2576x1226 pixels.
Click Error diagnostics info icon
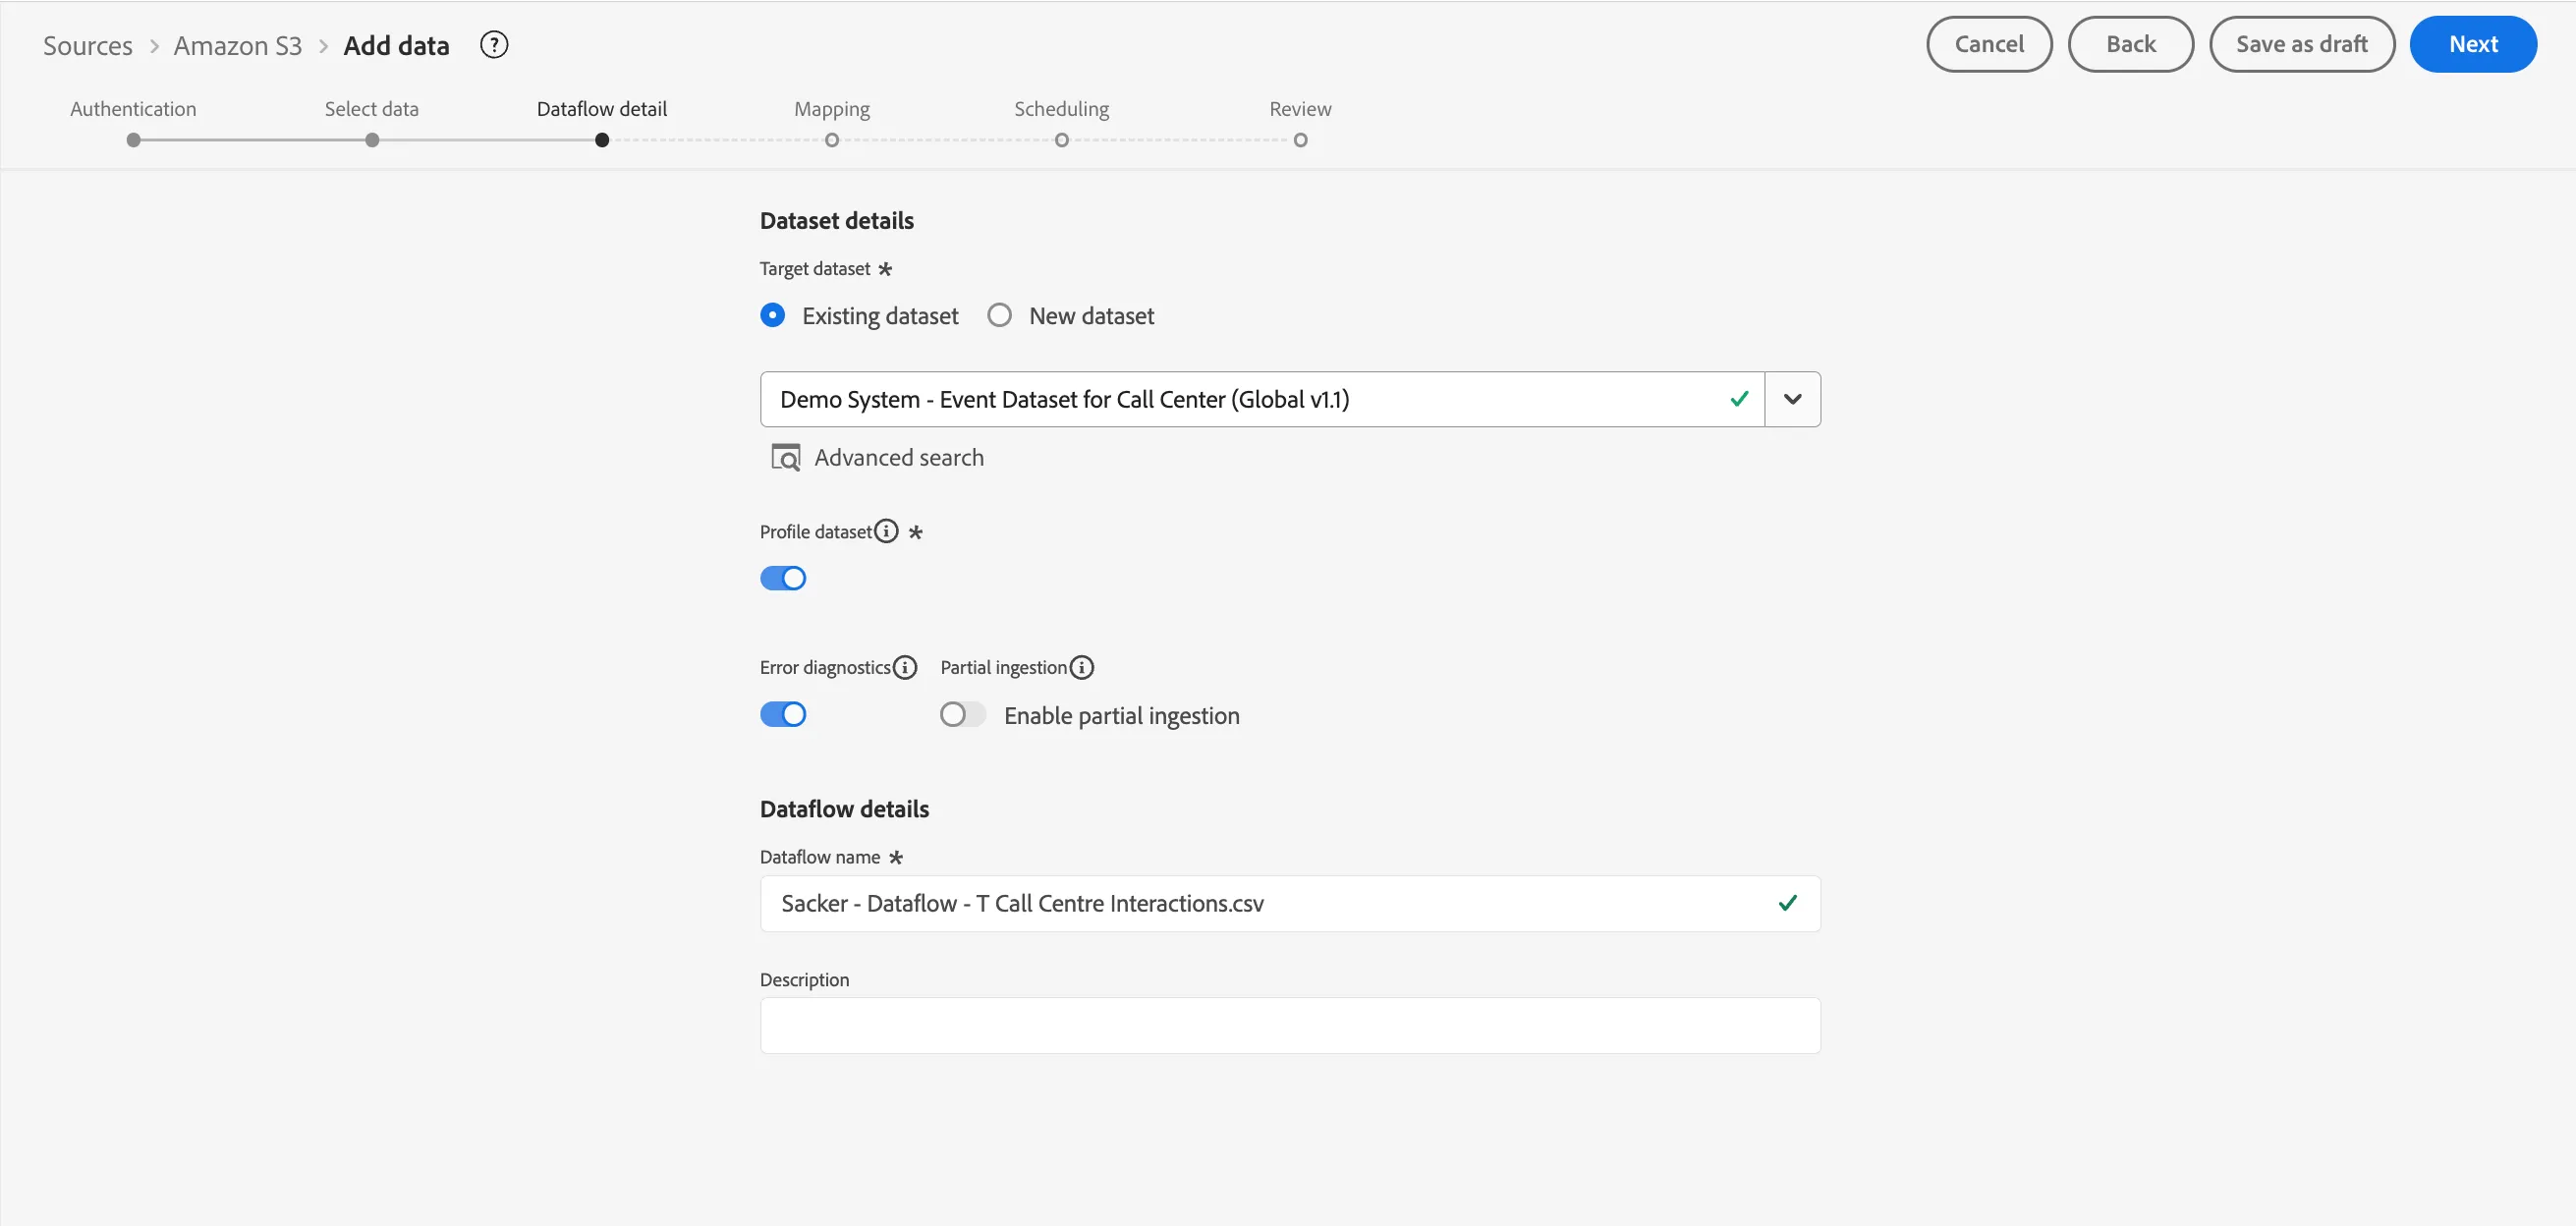905,667
